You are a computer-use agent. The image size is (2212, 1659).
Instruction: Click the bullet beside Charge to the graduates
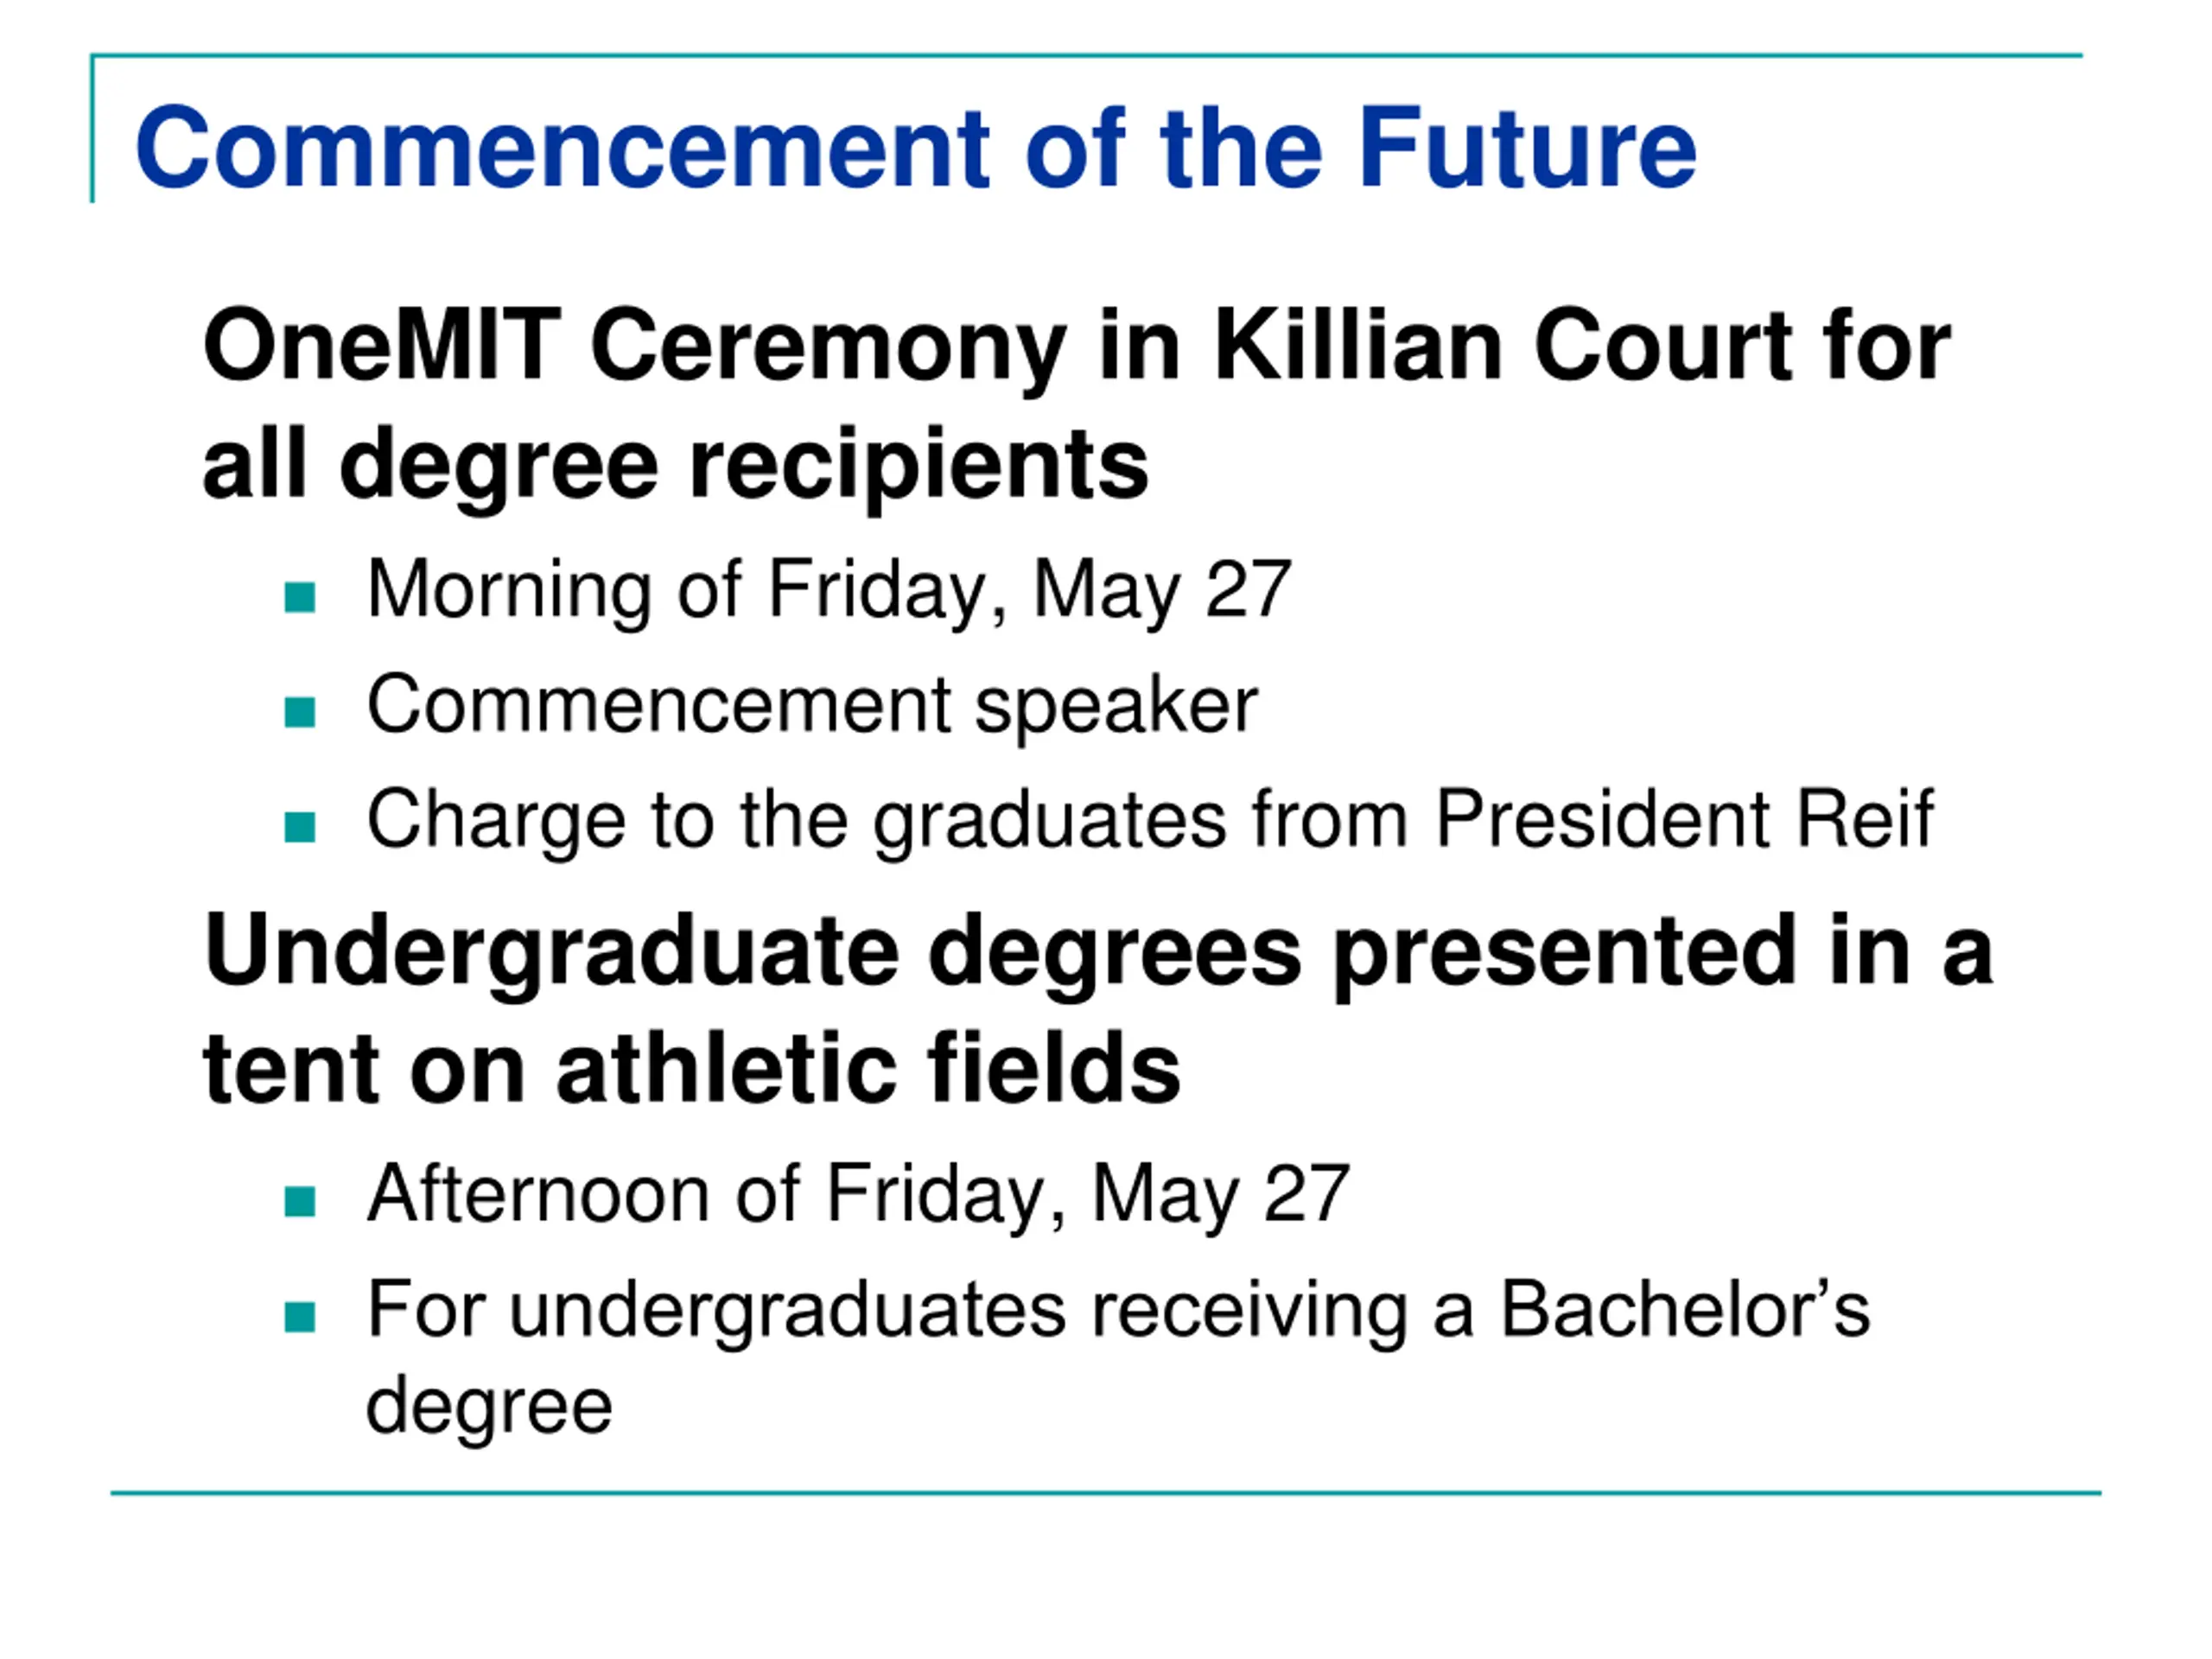click(x=300, y=827)
